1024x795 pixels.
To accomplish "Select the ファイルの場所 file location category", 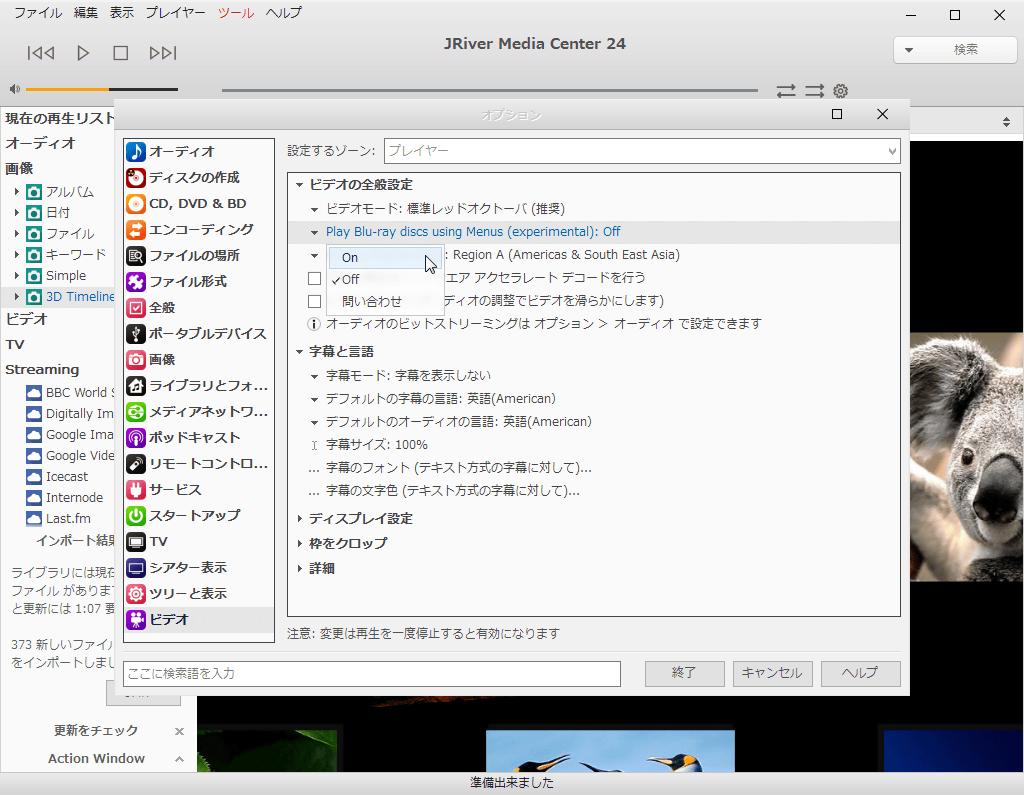I will (199, 255).
